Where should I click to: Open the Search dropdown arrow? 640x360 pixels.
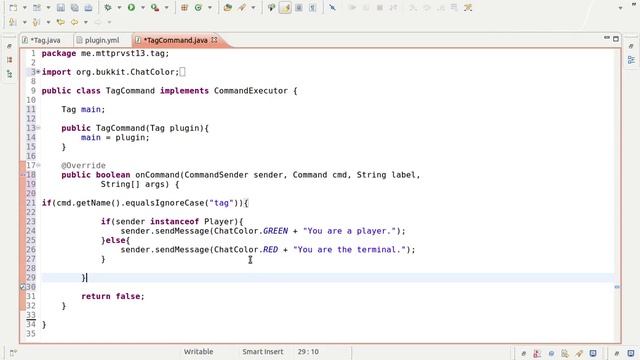coord(253,8)
